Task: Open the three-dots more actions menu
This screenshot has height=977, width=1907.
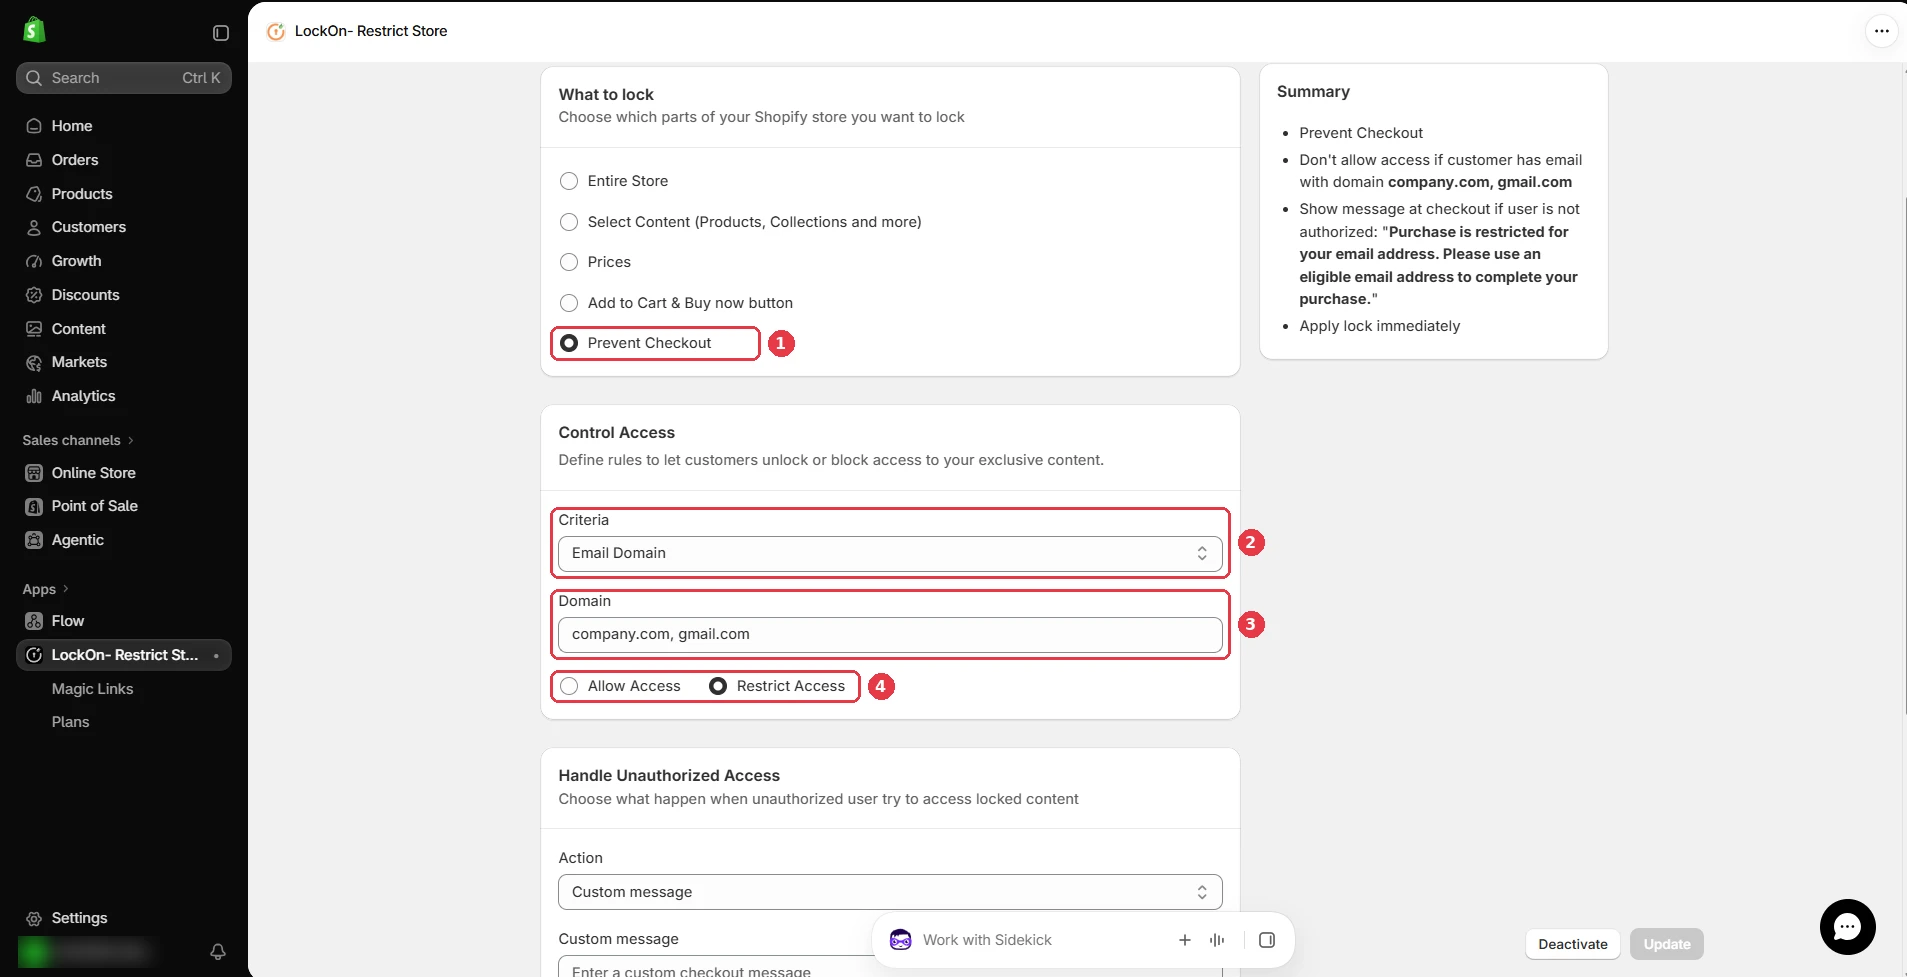Action: coord(1881,31)
